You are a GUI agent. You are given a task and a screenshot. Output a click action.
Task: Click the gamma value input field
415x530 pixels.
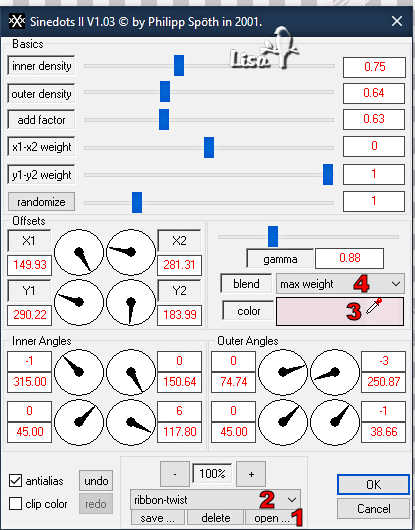click(x=349, y=258)
